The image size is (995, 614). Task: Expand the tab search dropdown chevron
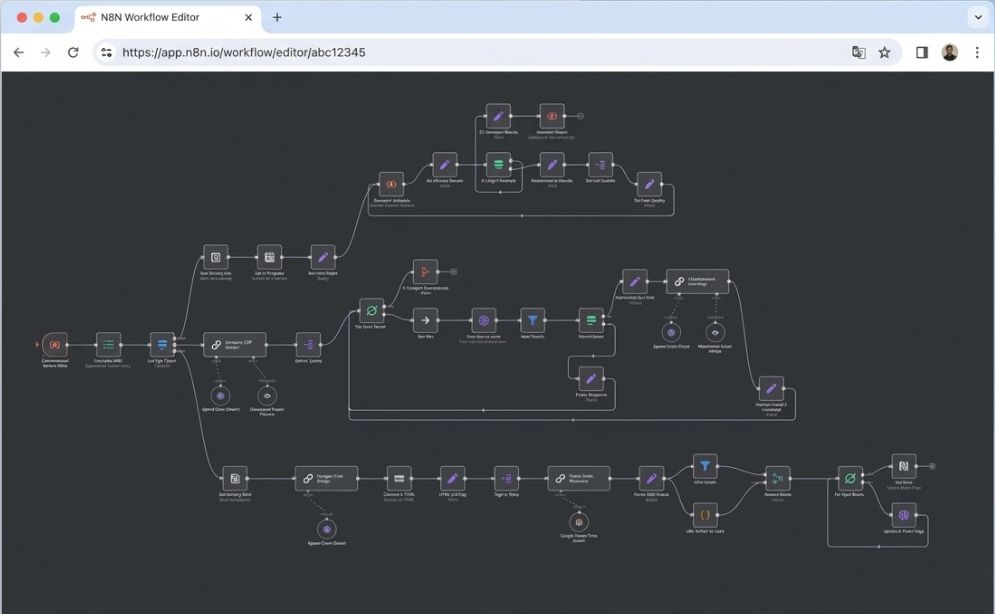pyautogui.click(x=978, y=17)
